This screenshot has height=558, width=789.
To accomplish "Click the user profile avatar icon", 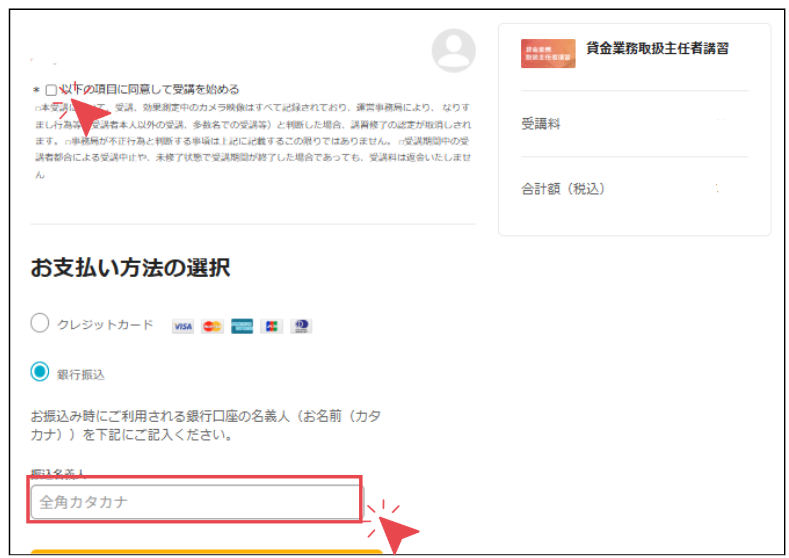I will pos(453,51).
